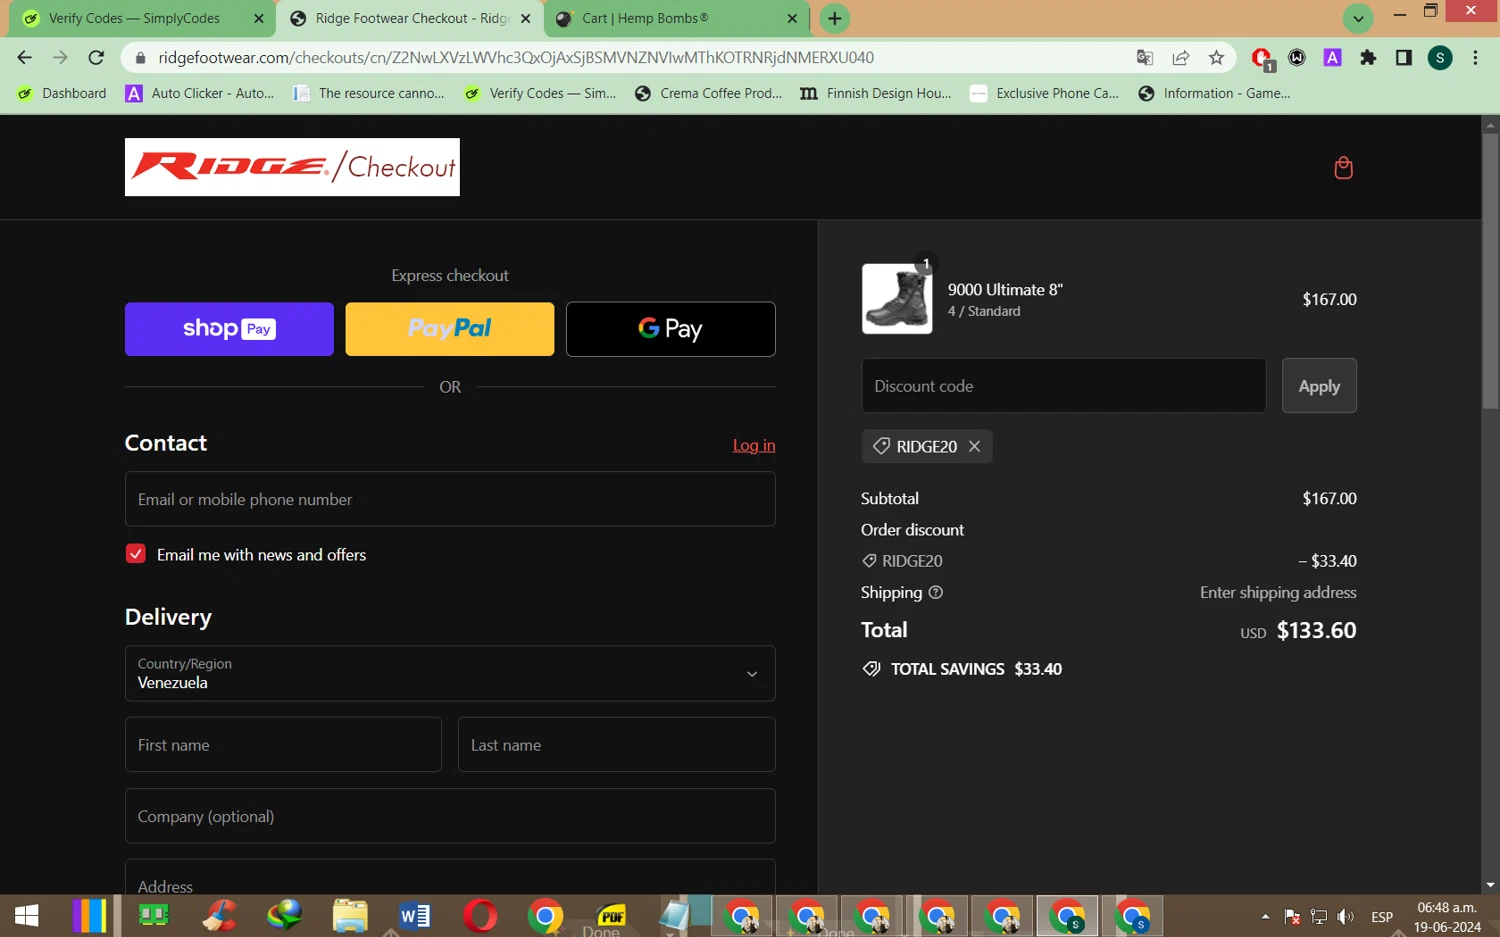
Task: Select the "$133.60" total amount
Action: [1317, 630]
